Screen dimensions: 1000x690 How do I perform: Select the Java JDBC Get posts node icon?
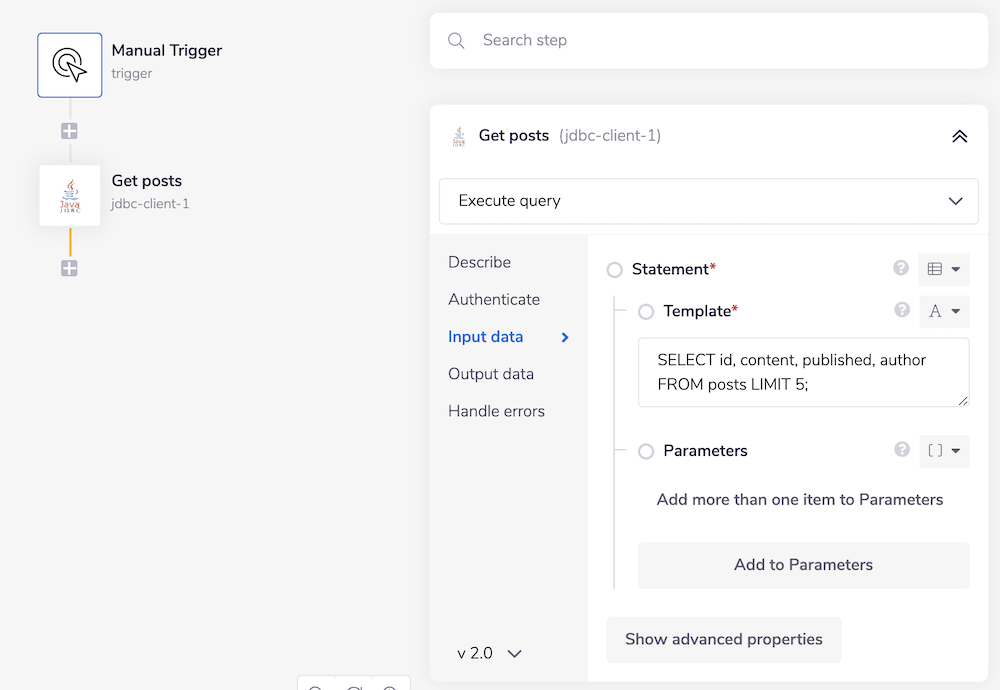(70, 196)
